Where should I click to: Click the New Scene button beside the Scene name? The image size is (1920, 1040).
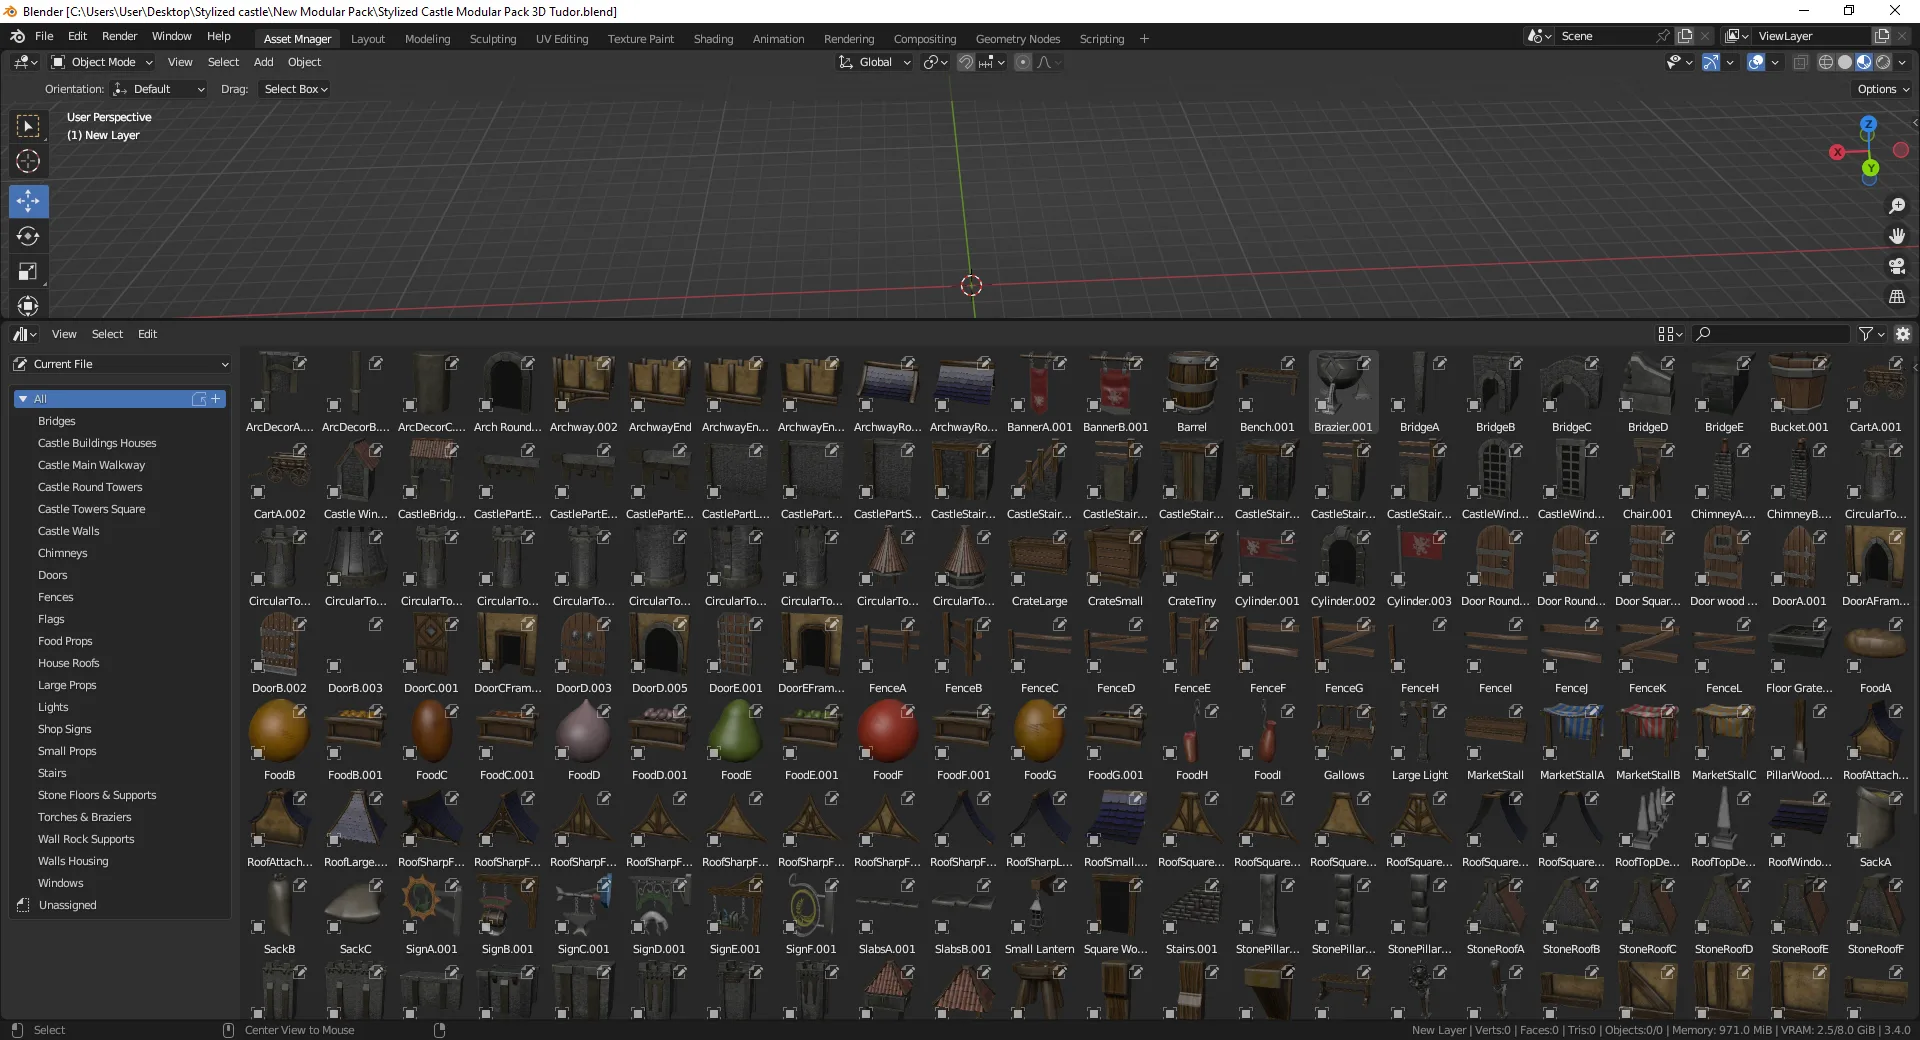pos(1685,35)
